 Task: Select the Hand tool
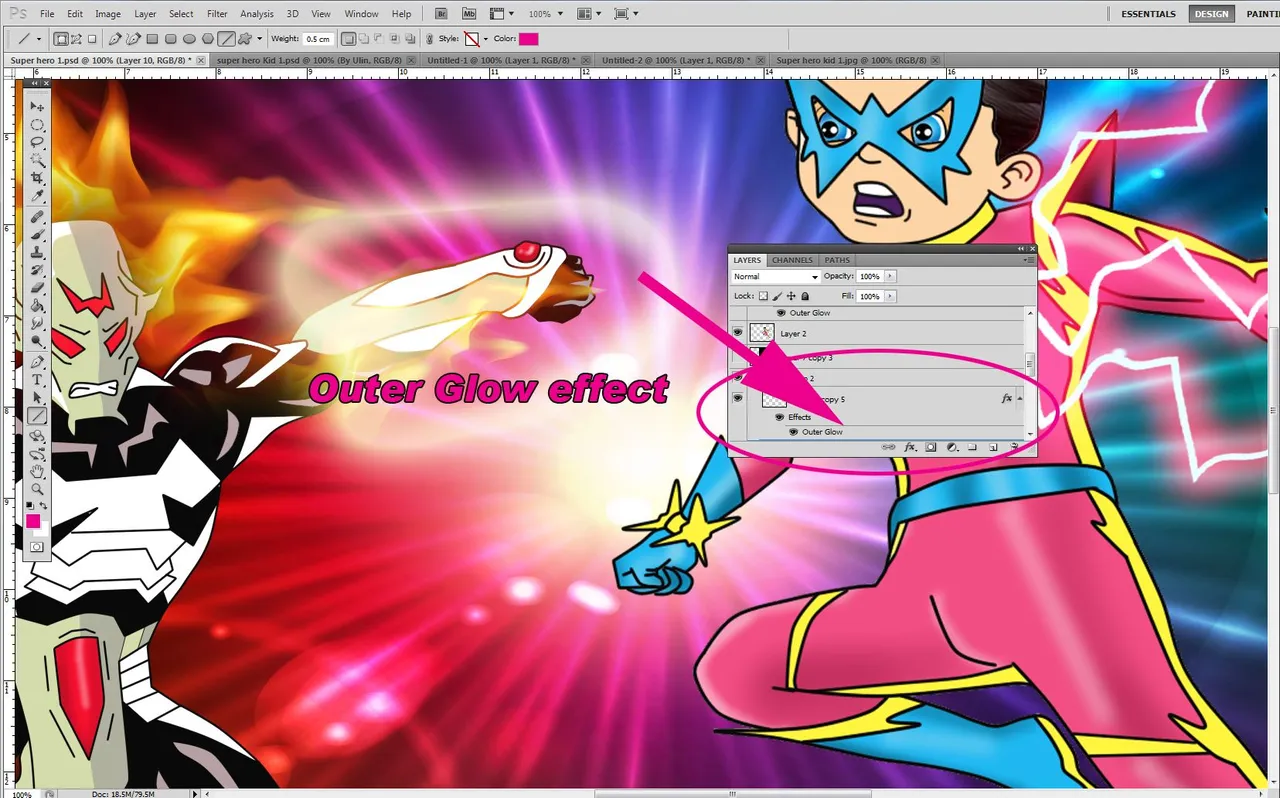[x=37, y=471]
